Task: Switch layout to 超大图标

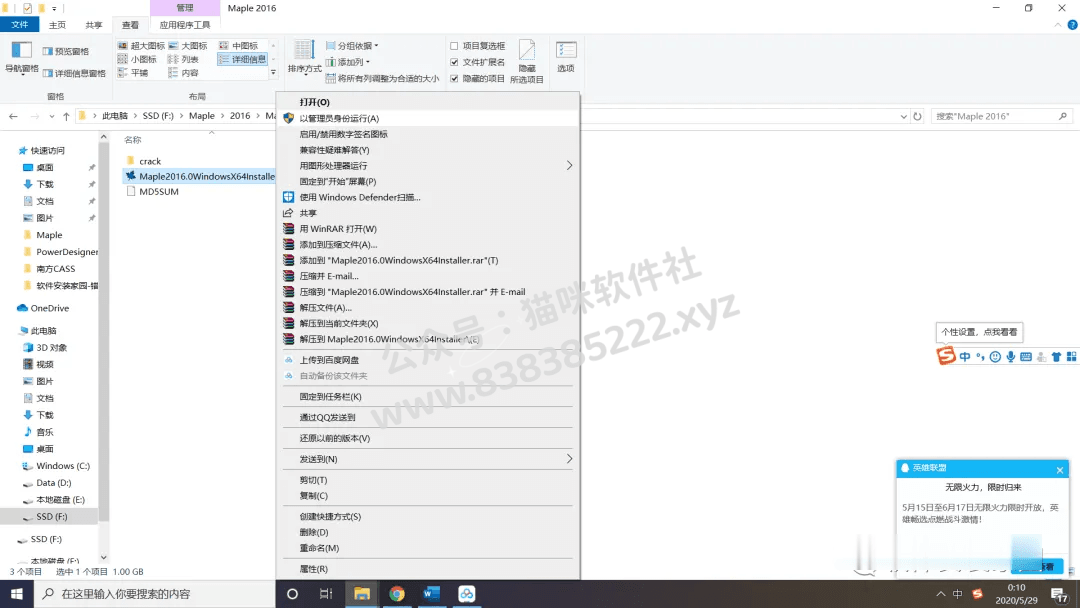Action: pyautogui.click(x=141, y=45)
